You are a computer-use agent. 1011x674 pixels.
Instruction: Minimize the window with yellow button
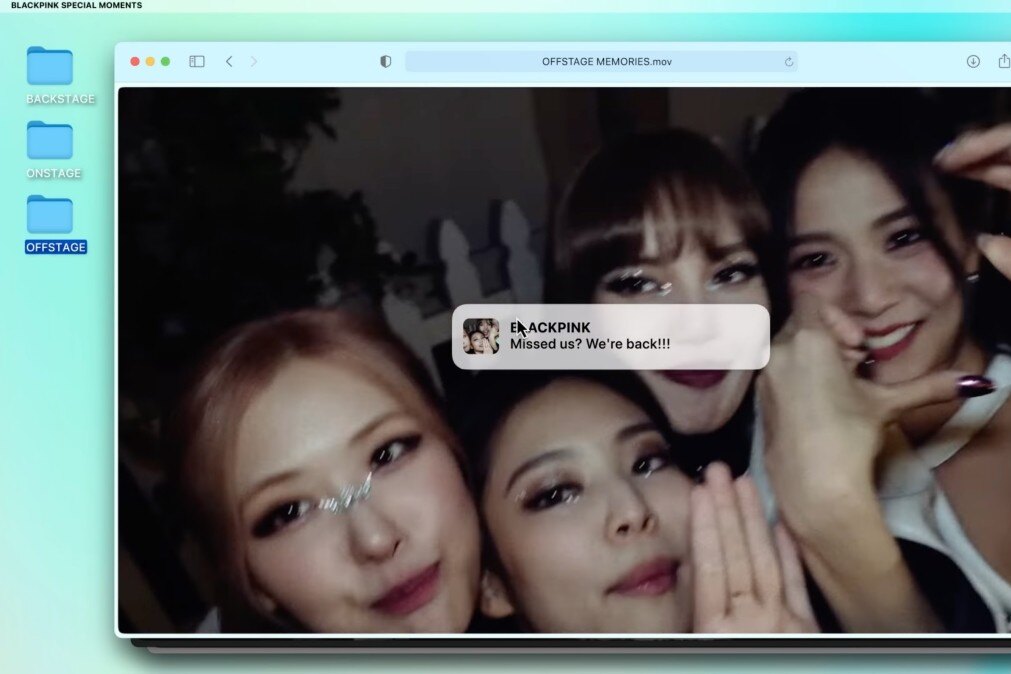(x=150, y=61)
